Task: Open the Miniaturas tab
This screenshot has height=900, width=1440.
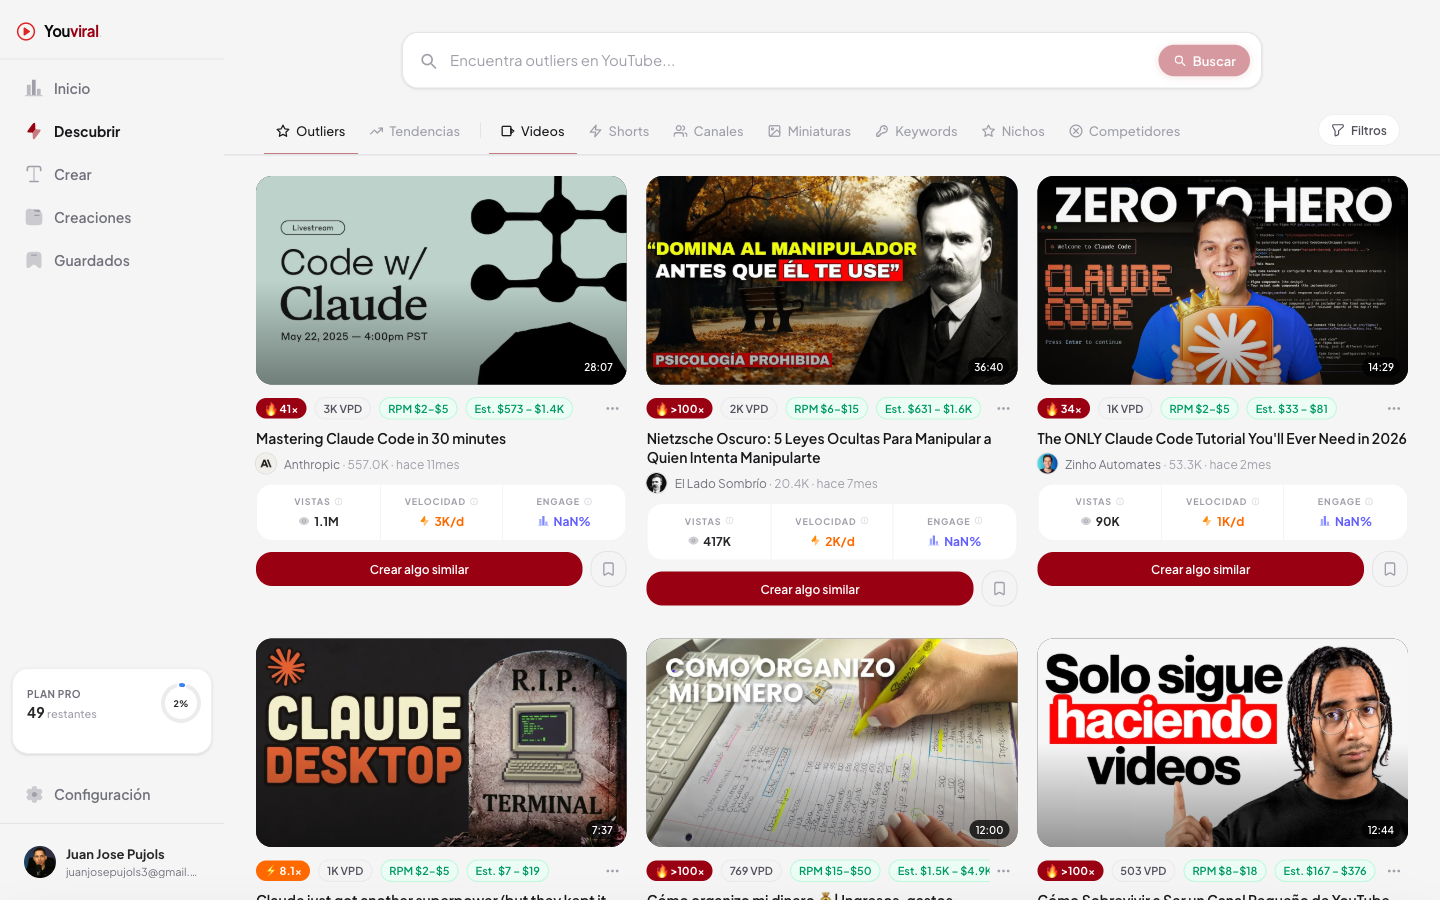Action: [809, 131]
